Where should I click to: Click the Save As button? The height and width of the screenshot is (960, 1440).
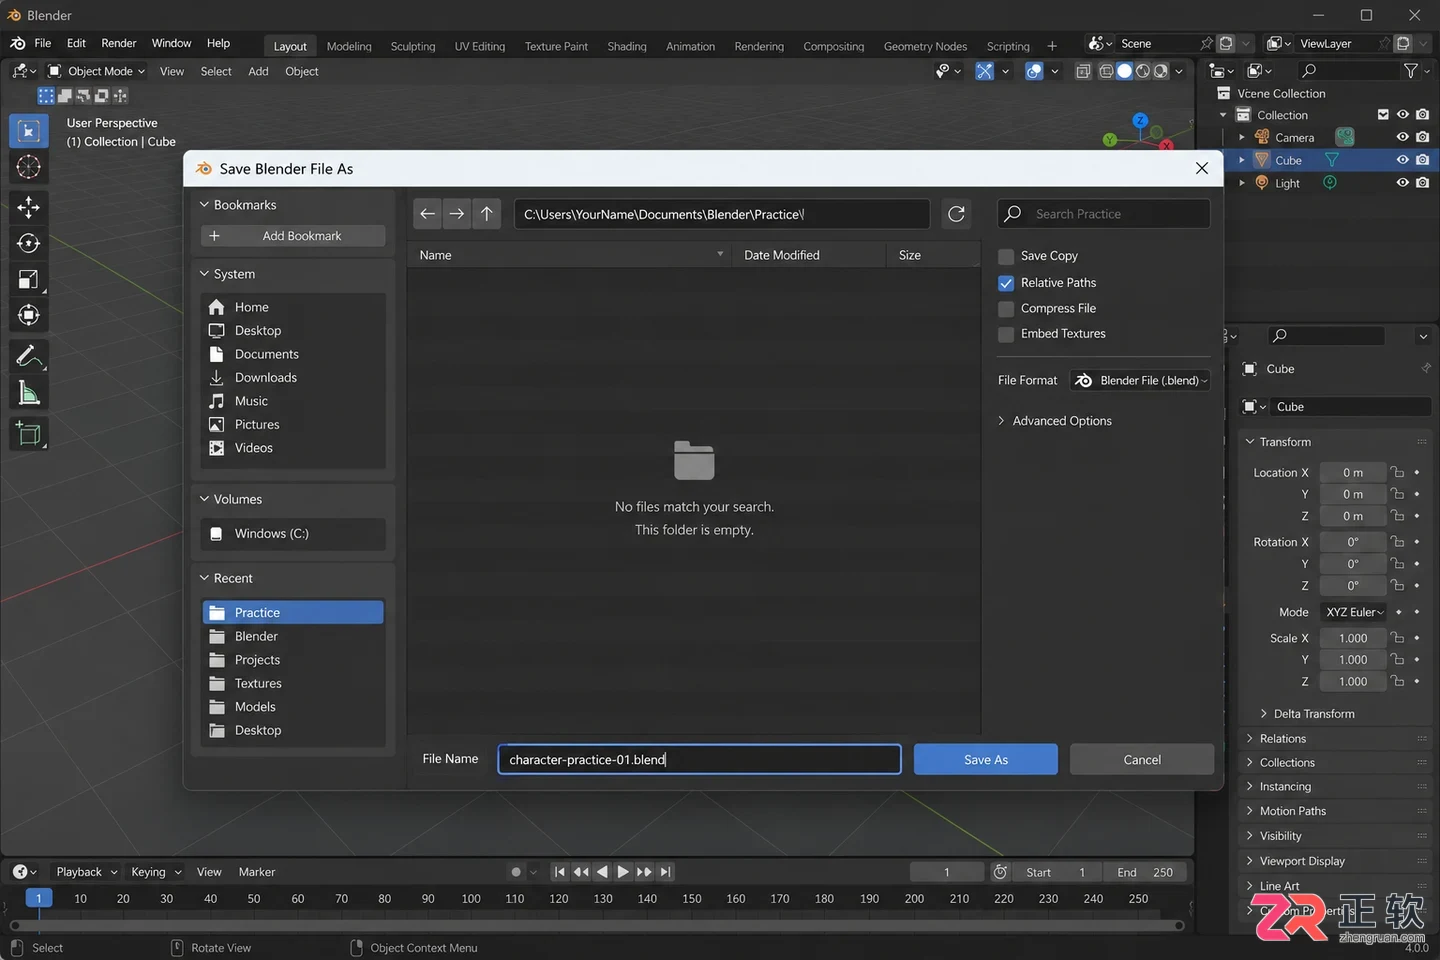point(986,759)
